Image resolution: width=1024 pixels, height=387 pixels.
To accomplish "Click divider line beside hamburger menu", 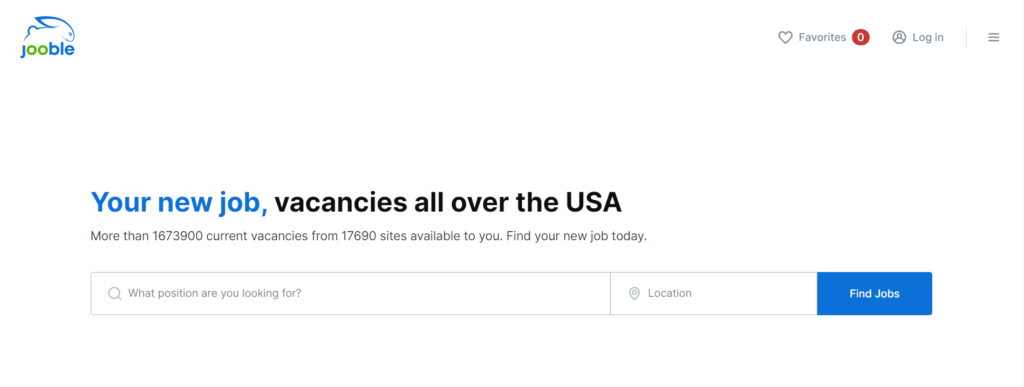I will [x=967, y=37].
